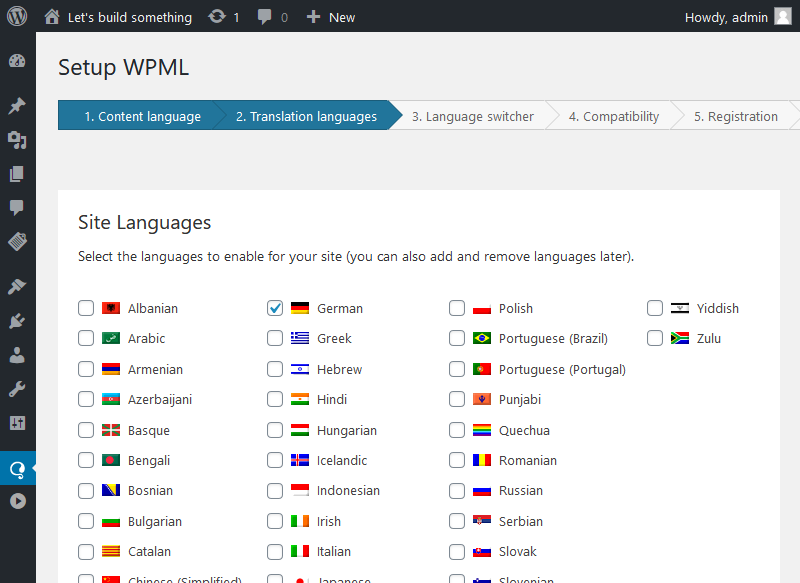The height and width of the screenshot is (583, 800).
Task: Click the Quechua rainbow flag icon
Action: pyautogui.click(x=482, y=430)
